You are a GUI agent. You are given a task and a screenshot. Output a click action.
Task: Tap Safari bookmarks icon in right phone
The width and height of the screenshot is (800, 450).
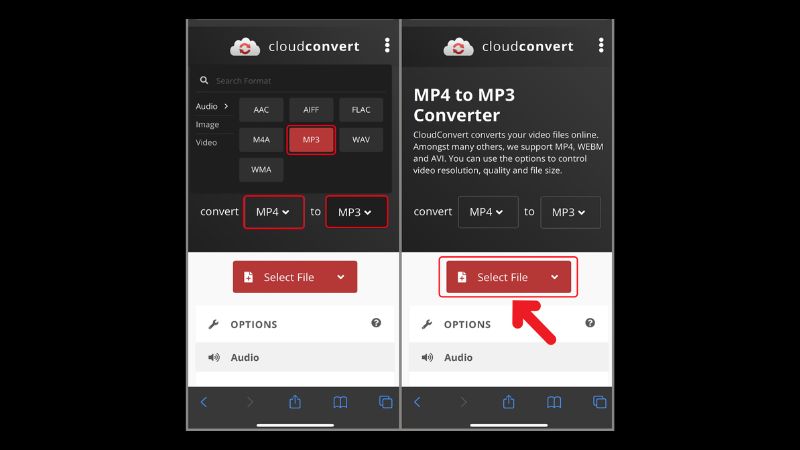click(554, 402)
